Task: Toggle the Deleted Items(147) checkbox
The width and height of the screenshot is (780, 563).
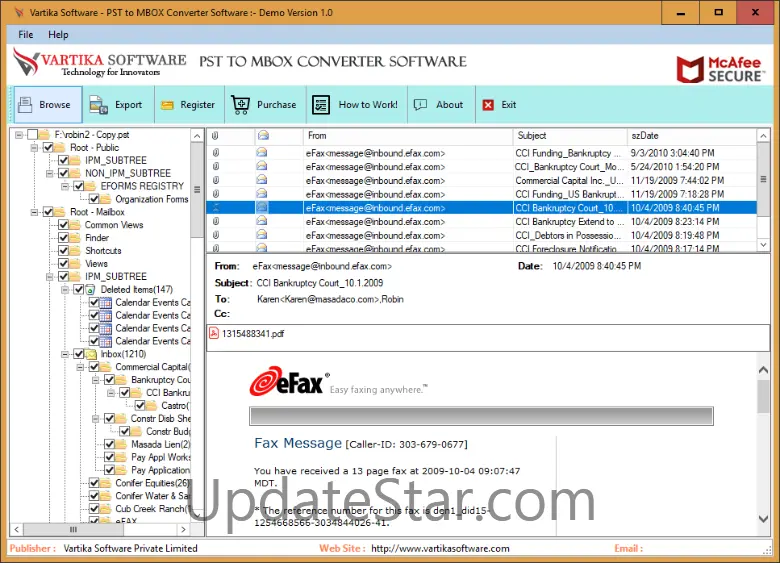Action: click(x=79, y=289)
